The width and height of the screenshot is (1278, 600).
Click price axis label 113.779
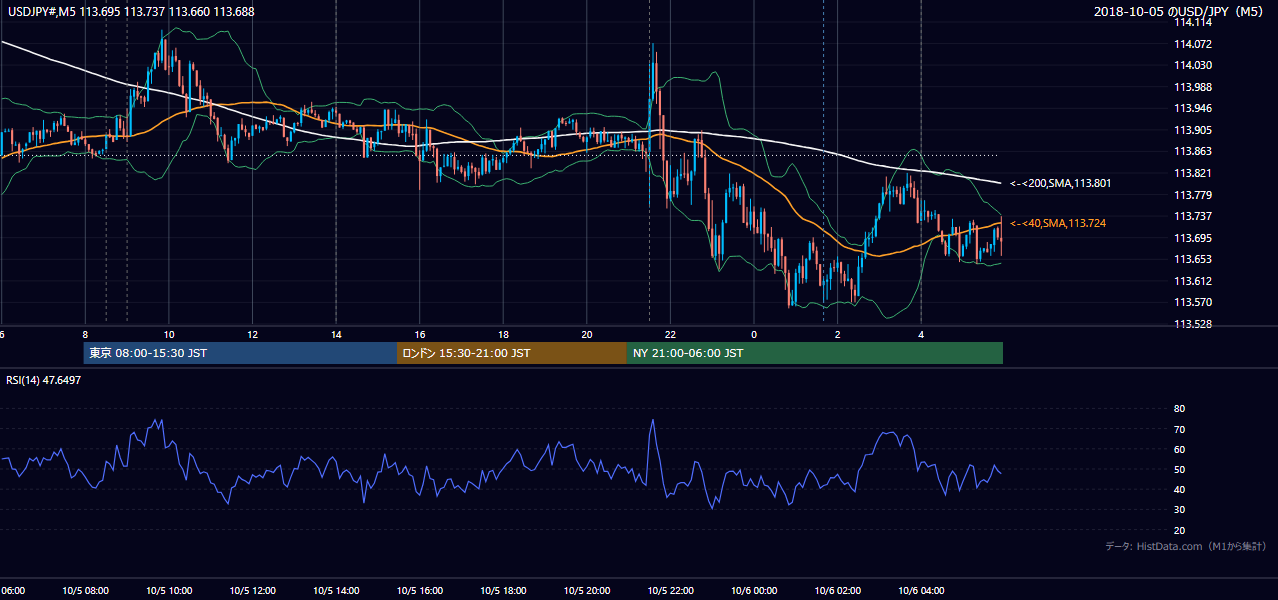[x=1194, y=195]
